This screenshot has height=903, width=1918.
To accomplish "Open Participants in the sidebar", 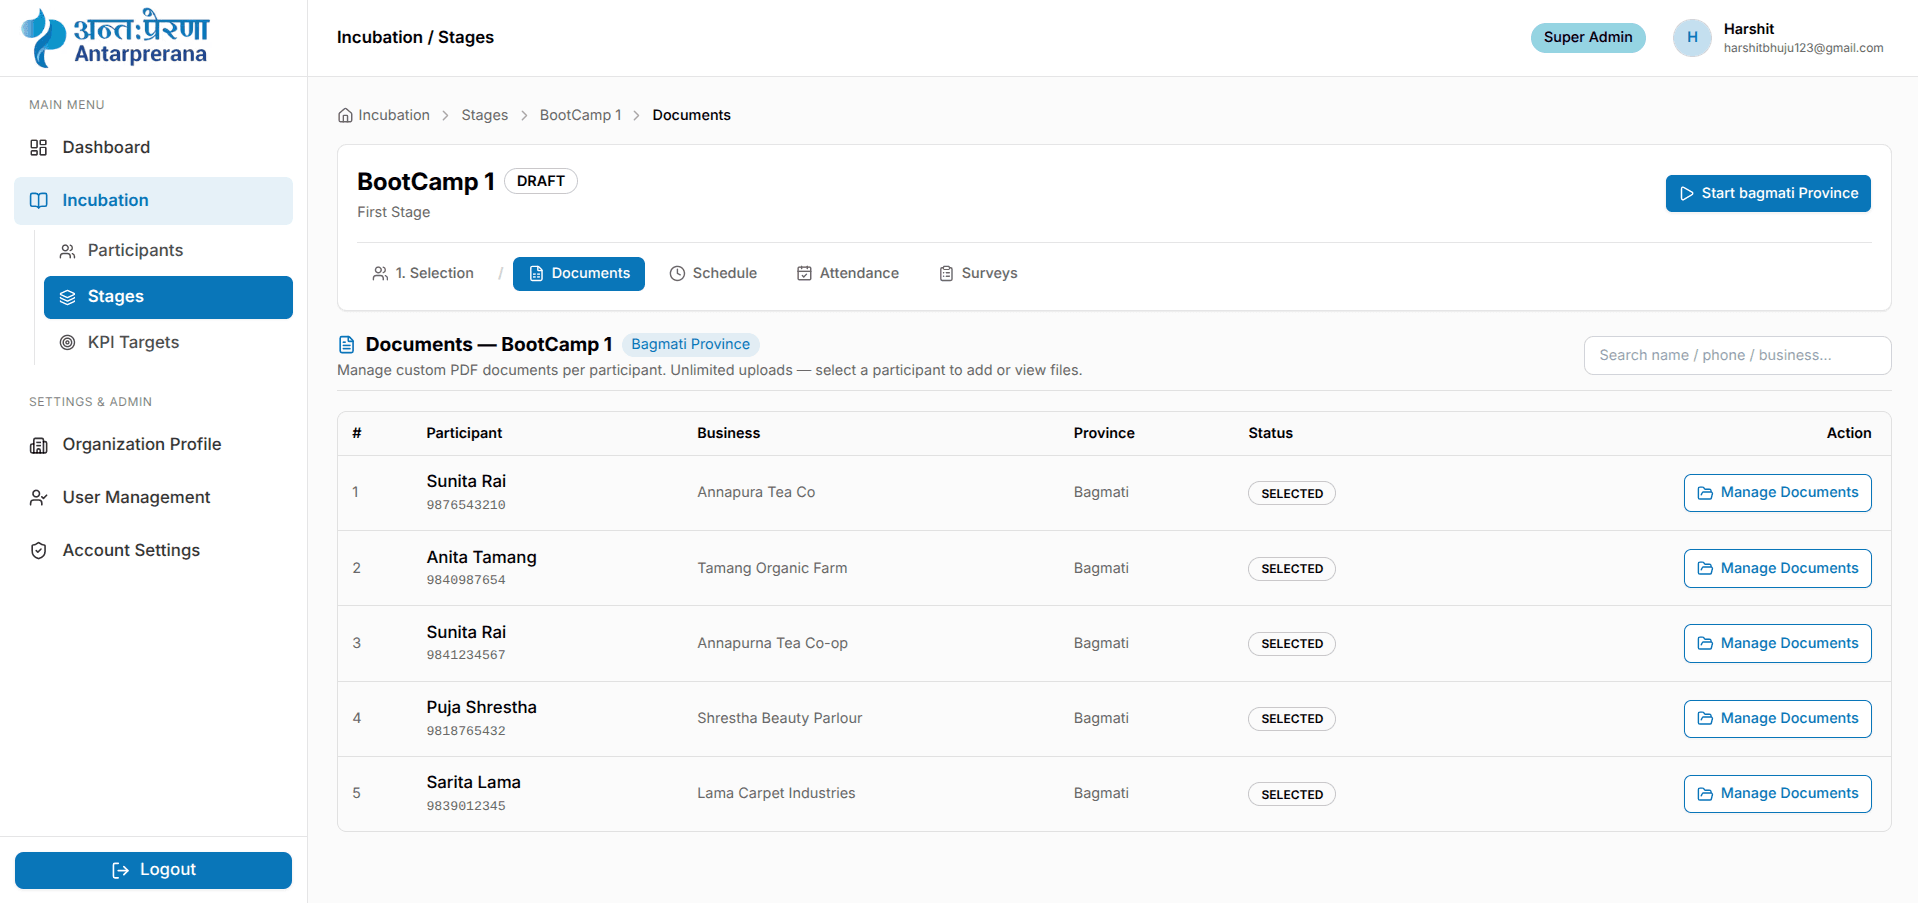I will pyautogui.click(x=168, y=251).
